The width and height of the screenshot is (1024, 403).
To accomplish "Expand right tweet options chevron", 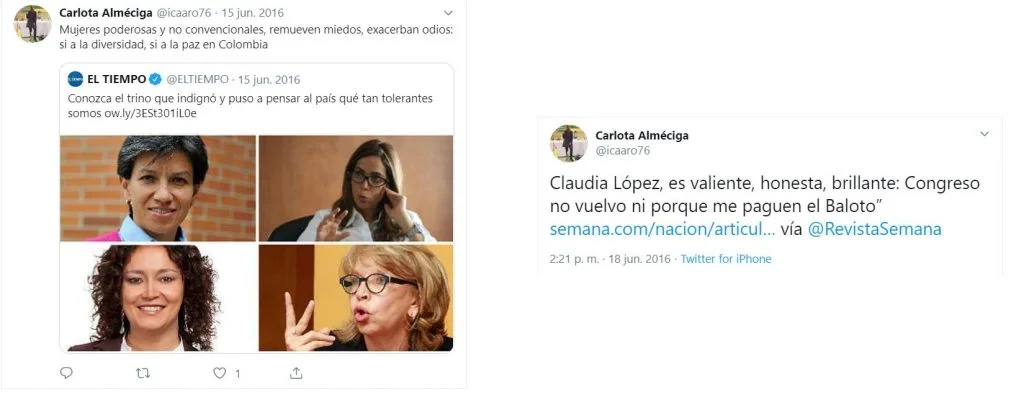I will tap(984, 134).
